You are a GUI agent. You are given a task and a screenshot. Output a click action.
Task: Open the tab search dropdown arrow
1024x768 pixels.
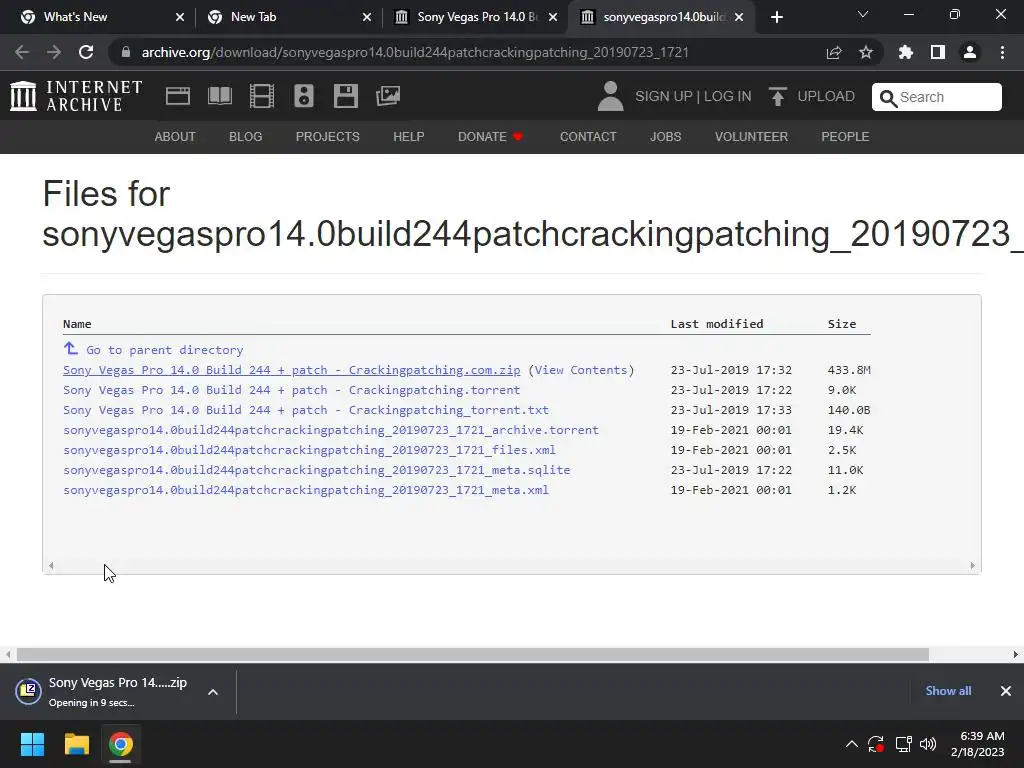click(863, 14)
